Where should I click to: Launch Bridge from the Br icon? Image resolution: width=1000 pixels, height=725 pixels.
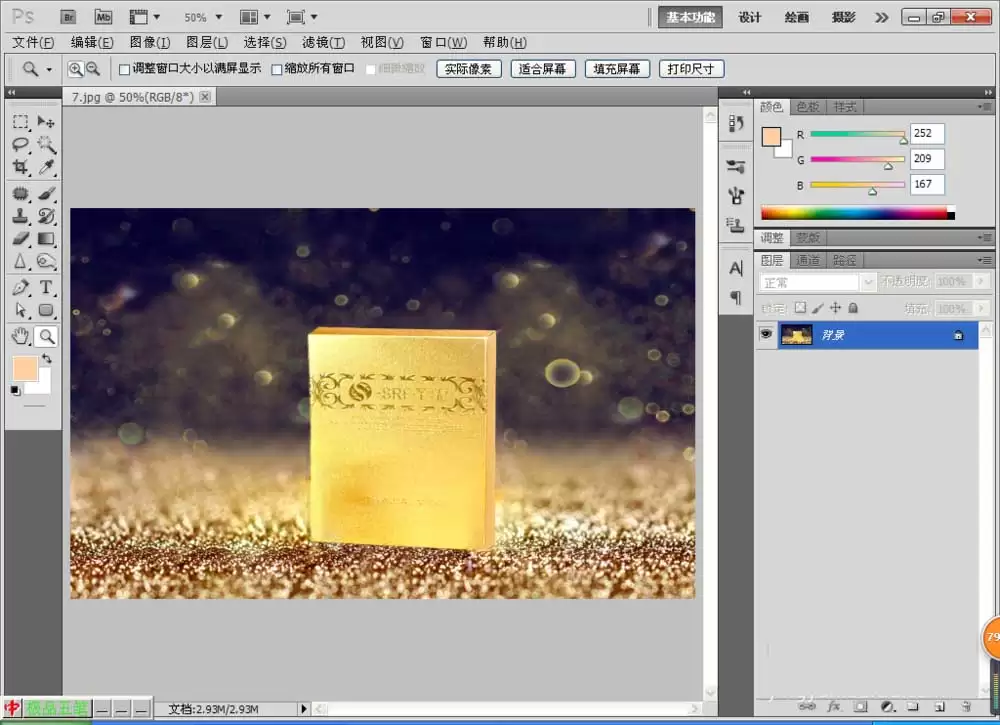point(68,17)
